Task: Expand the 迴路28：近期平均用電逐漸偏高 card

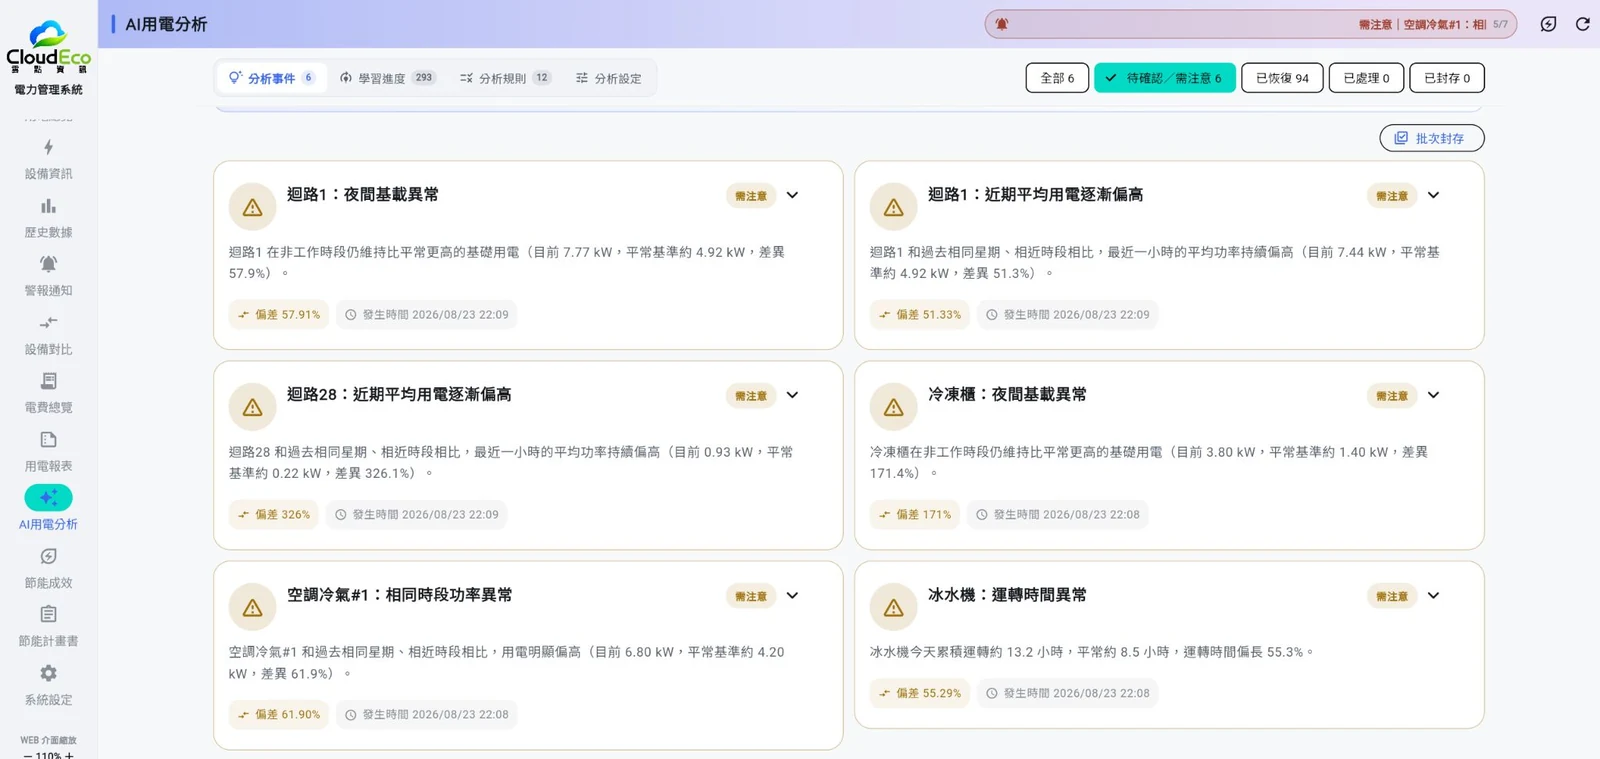Action: click(x=792, y=395)
